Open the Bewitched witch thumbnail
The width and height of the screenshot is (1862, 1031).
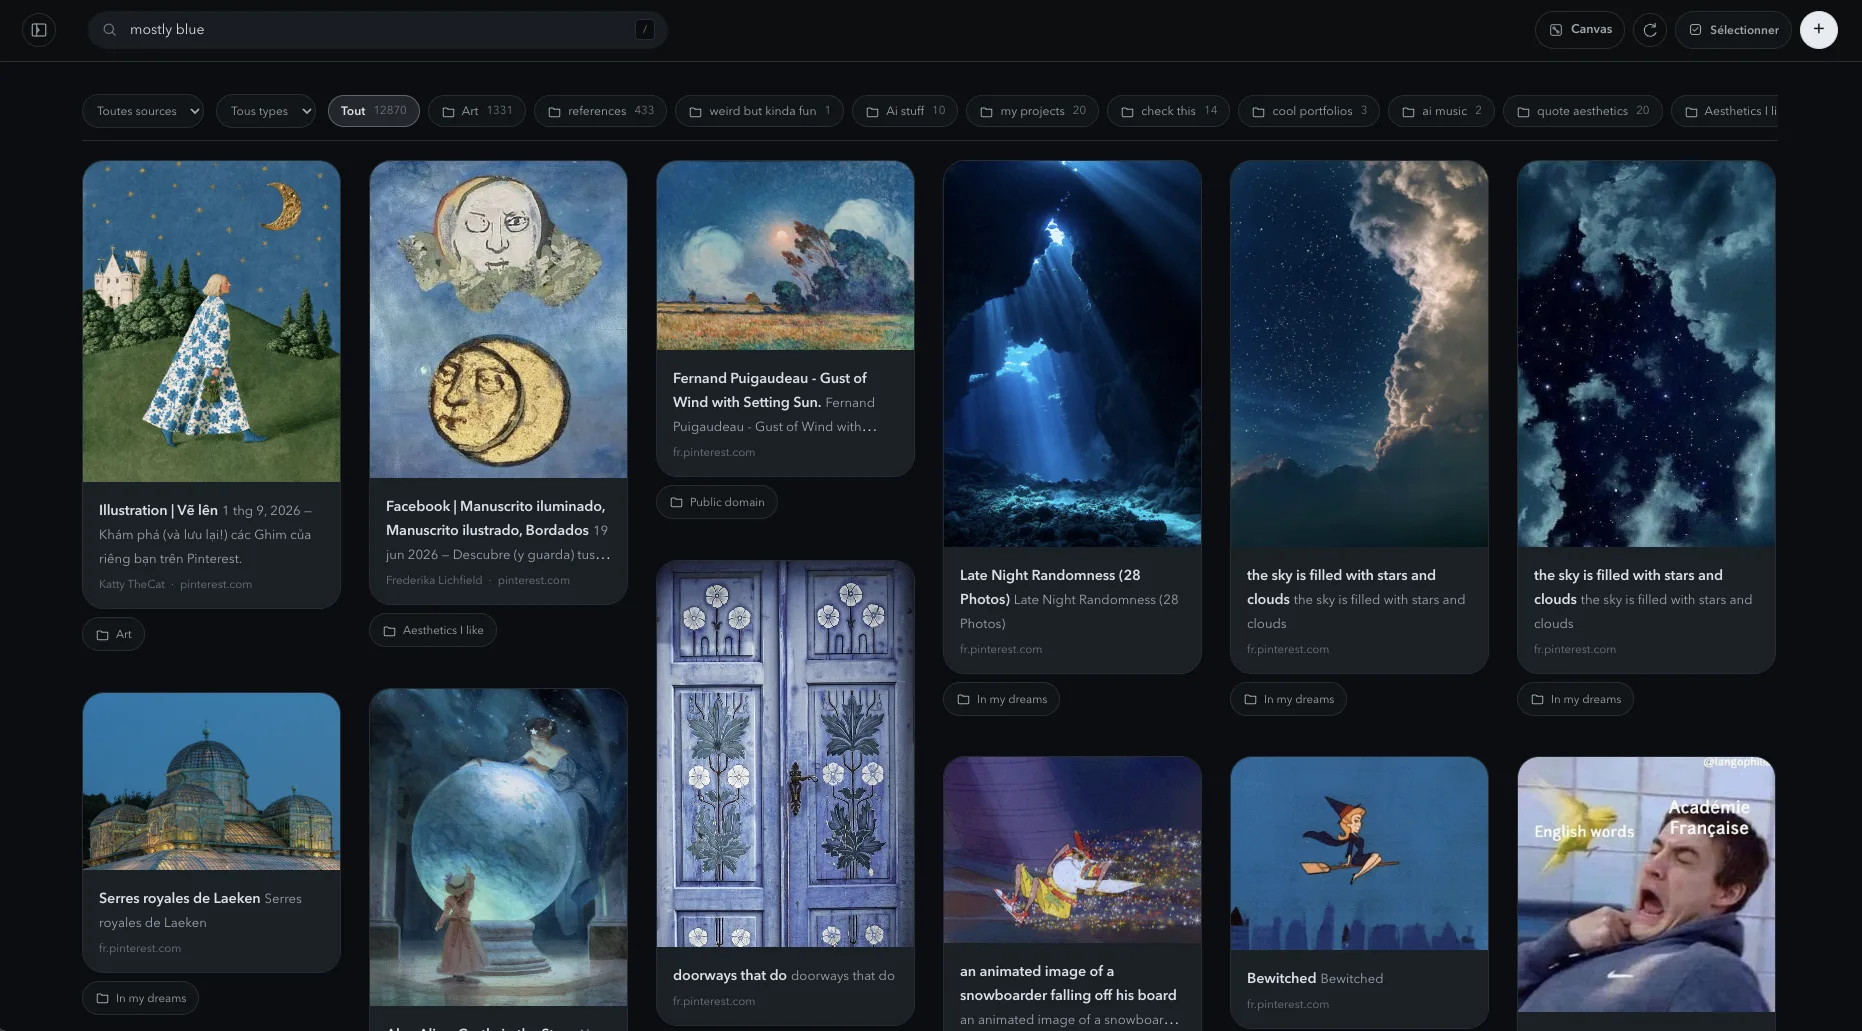click(x=1359, y=853)
